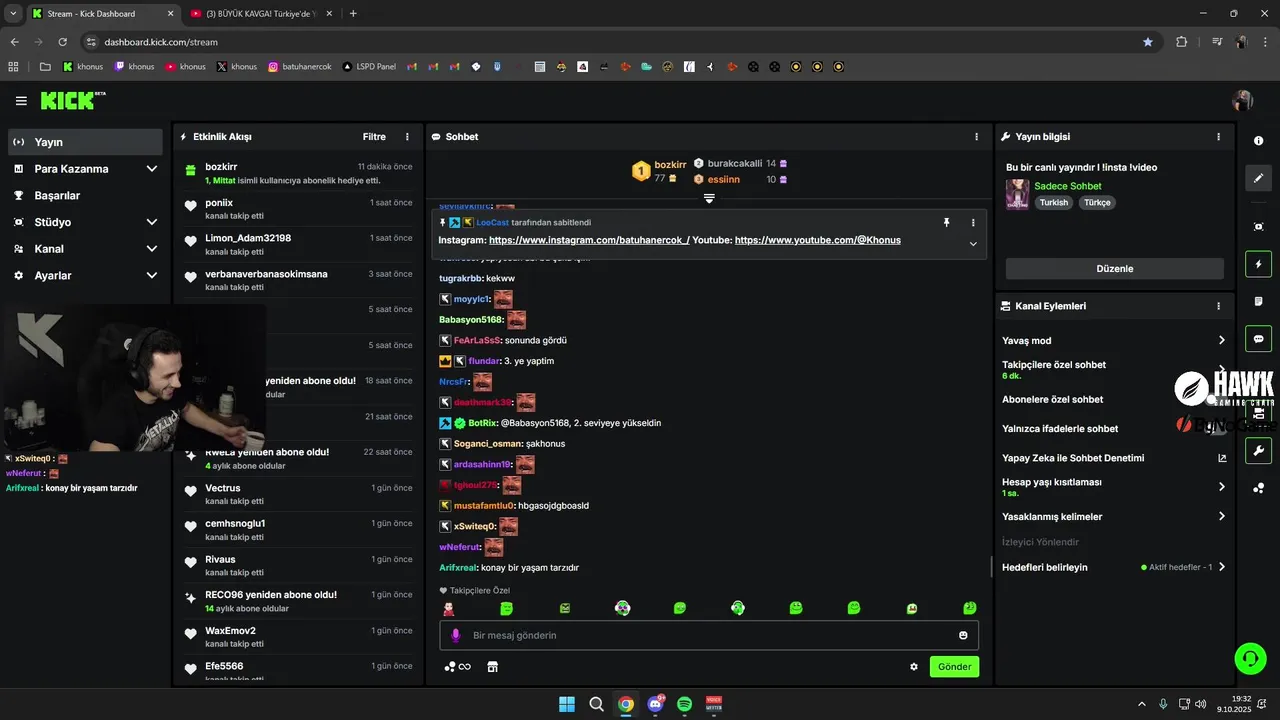The width and height of the screenshot is (1280, 720).
Task: Open chat settings gear icon
Action: tap(913, 667)
